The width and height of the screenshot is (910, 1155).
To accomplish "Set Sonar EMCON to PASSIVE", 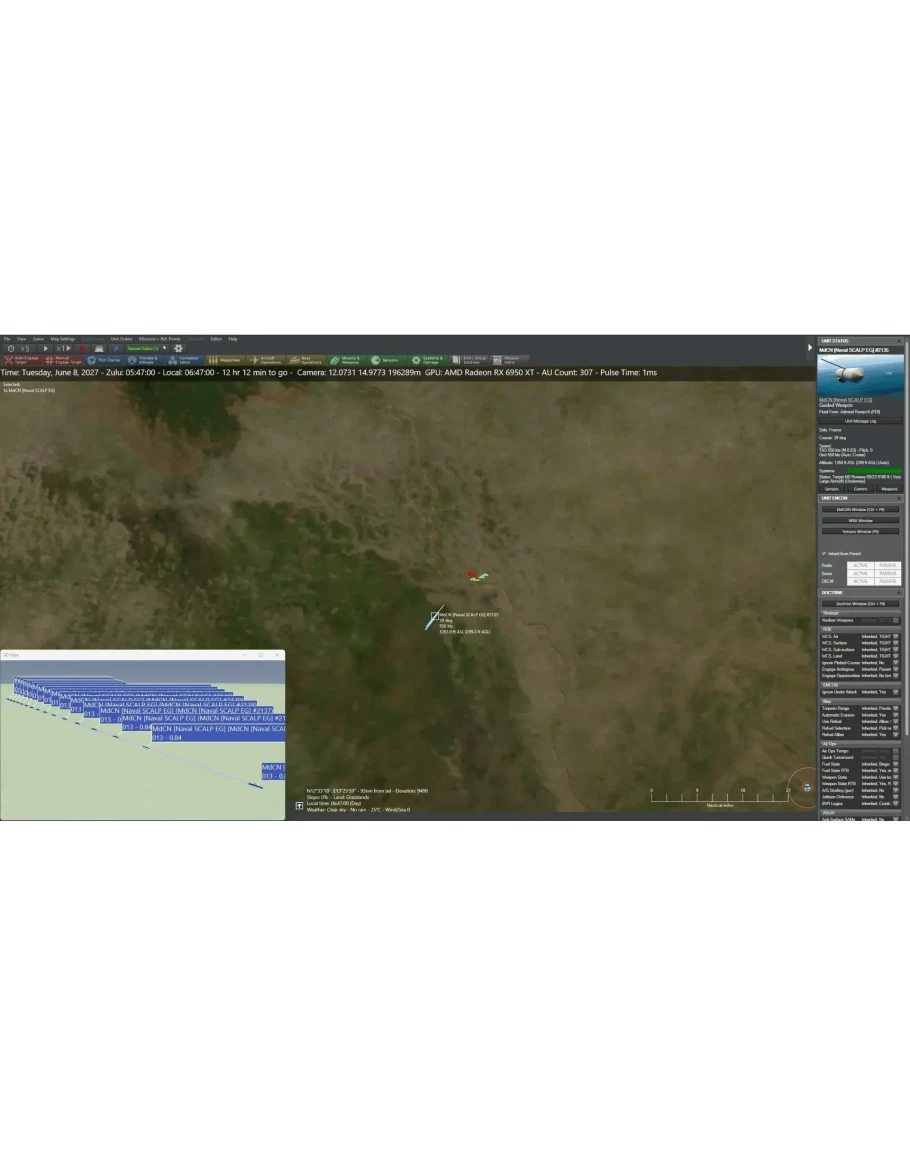I will [887, 574].
